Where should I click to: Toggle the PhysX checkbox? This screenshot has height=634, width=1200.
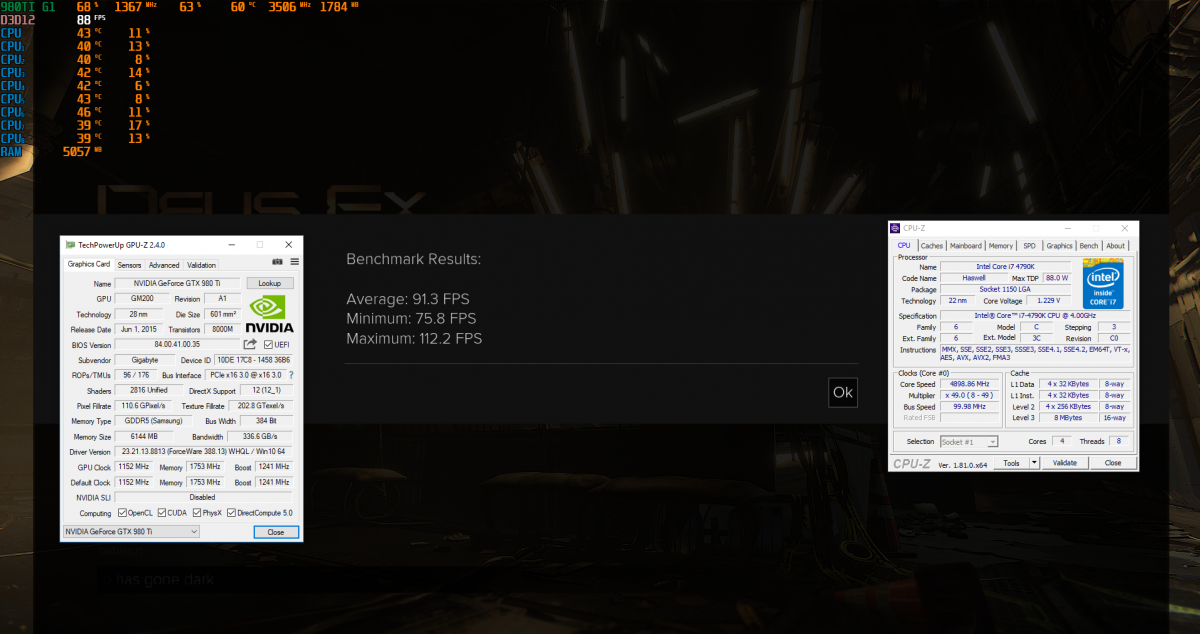[197, 513]
